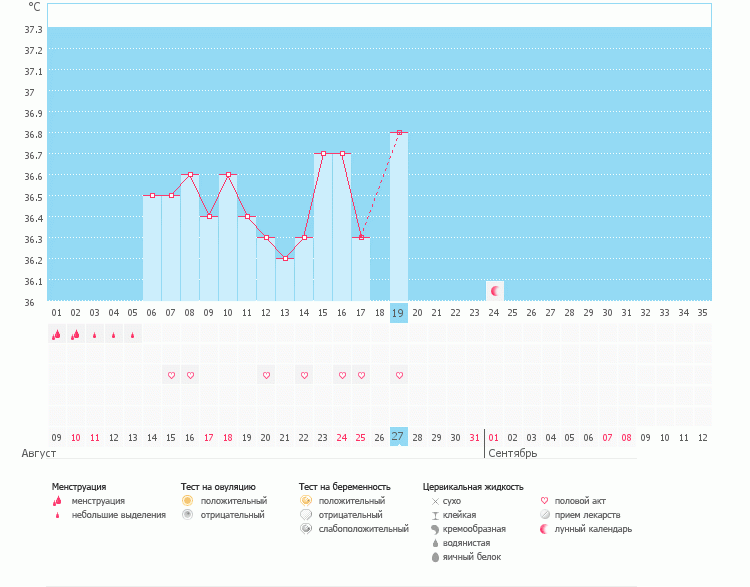
Task: Click the heart icon under cycle day 19
Action: [x=399, y=375]
